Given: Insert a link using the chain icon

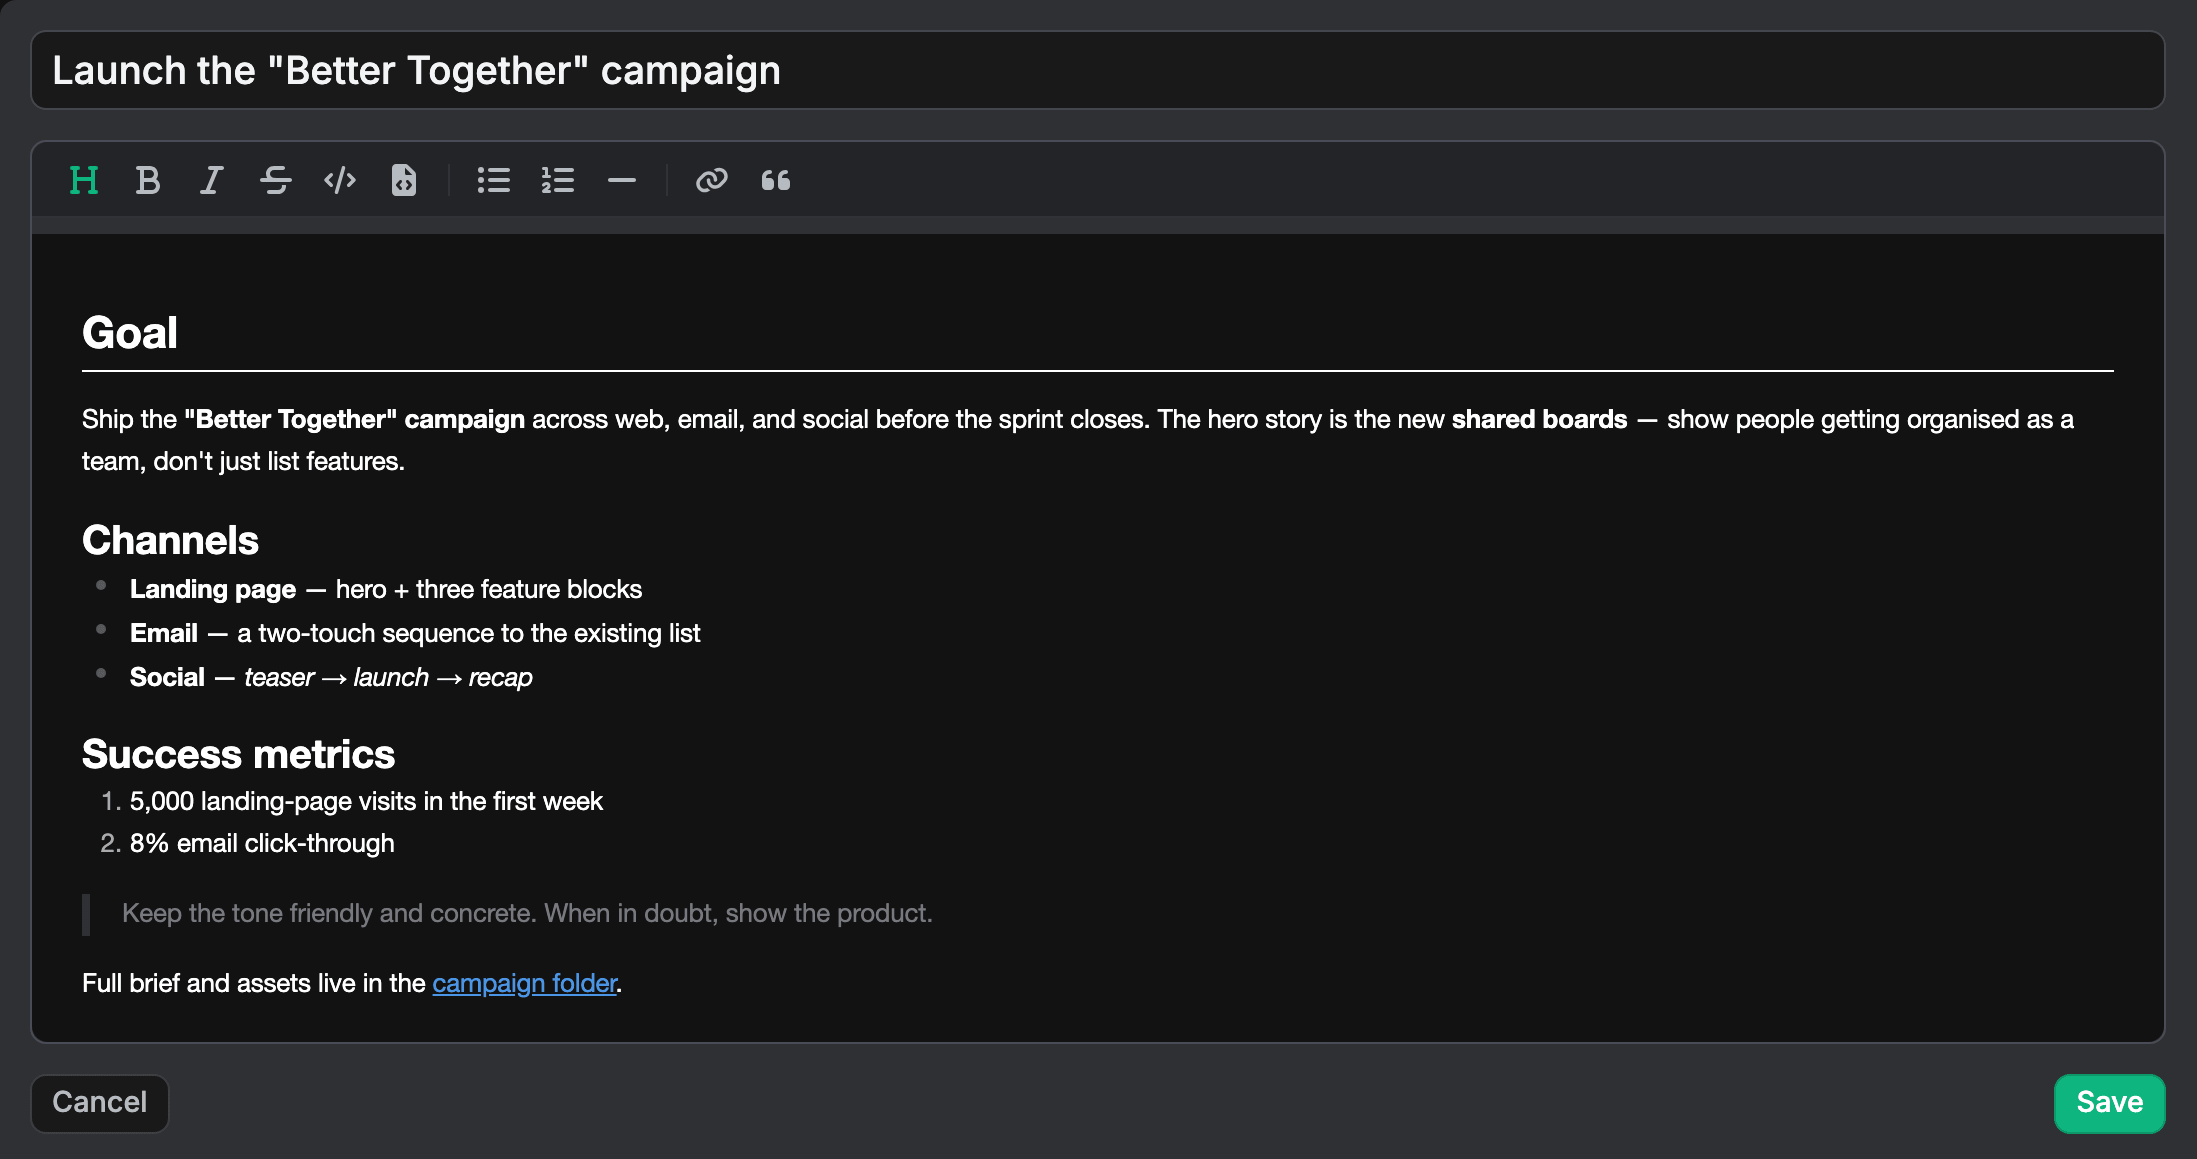Looking at the screenshot, I should point(712,181).
